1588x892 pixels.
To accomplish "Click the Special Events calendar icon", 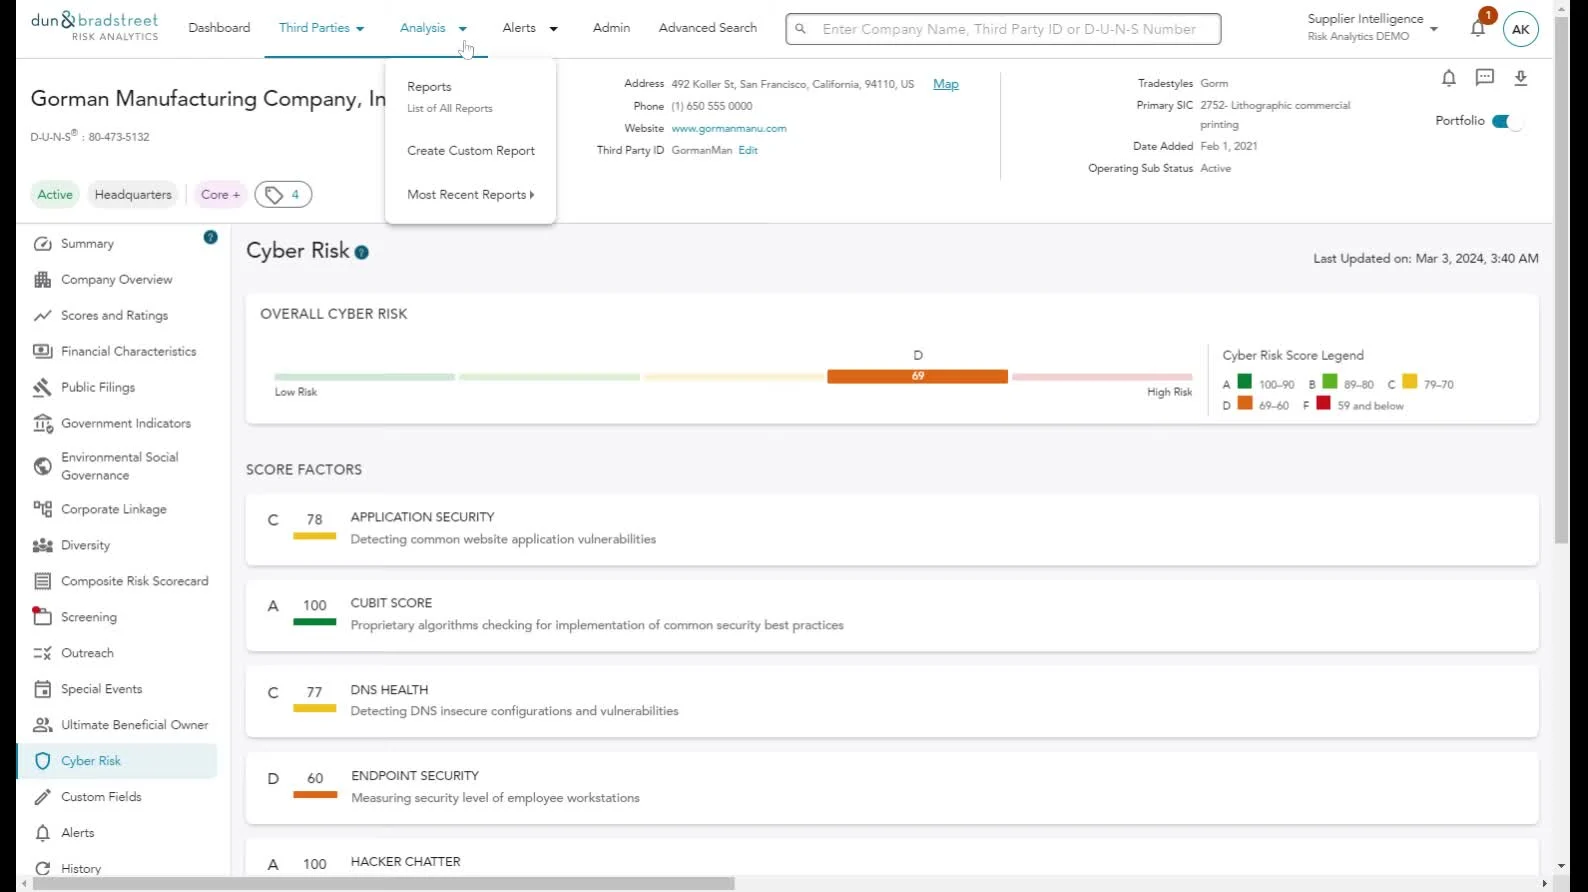I will click(42, 690).
